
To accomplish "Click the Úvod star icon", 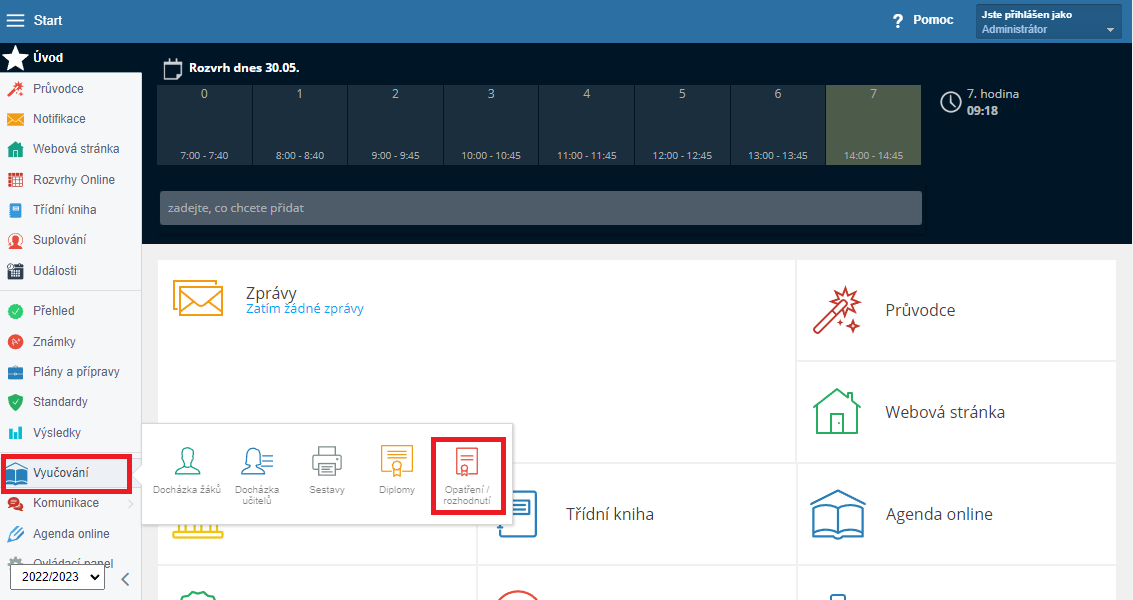I will 15,58.
